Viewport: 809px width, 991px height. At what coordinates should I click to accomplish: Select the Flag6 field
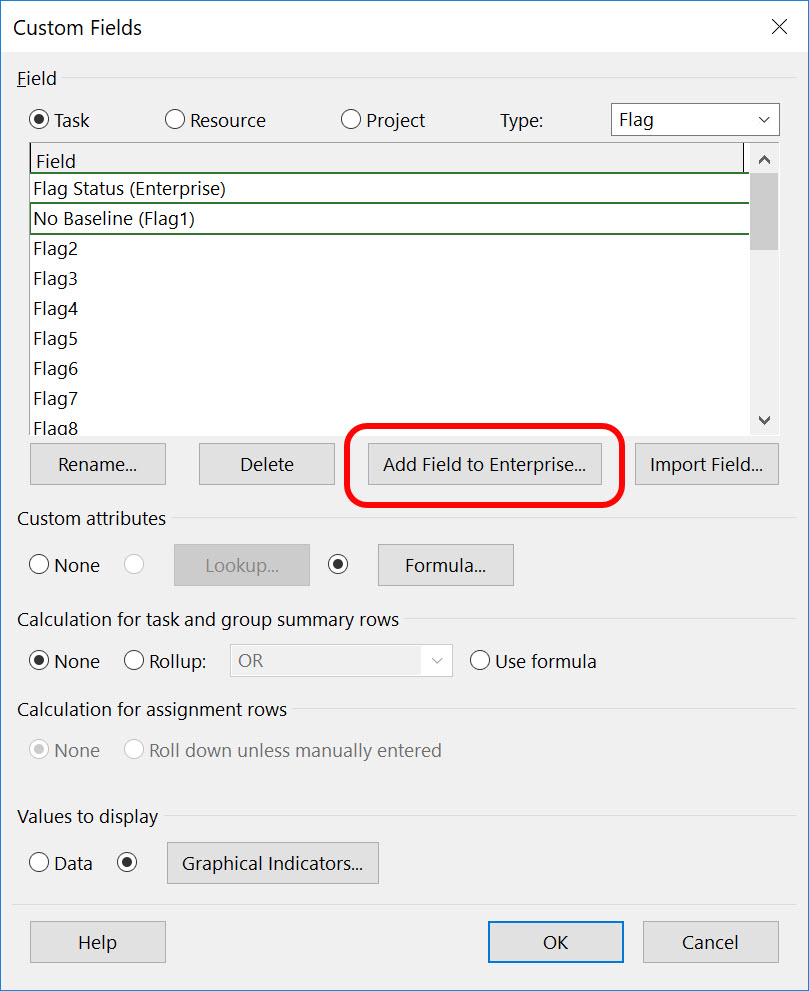pyautogui.click(x=389, y=368)
